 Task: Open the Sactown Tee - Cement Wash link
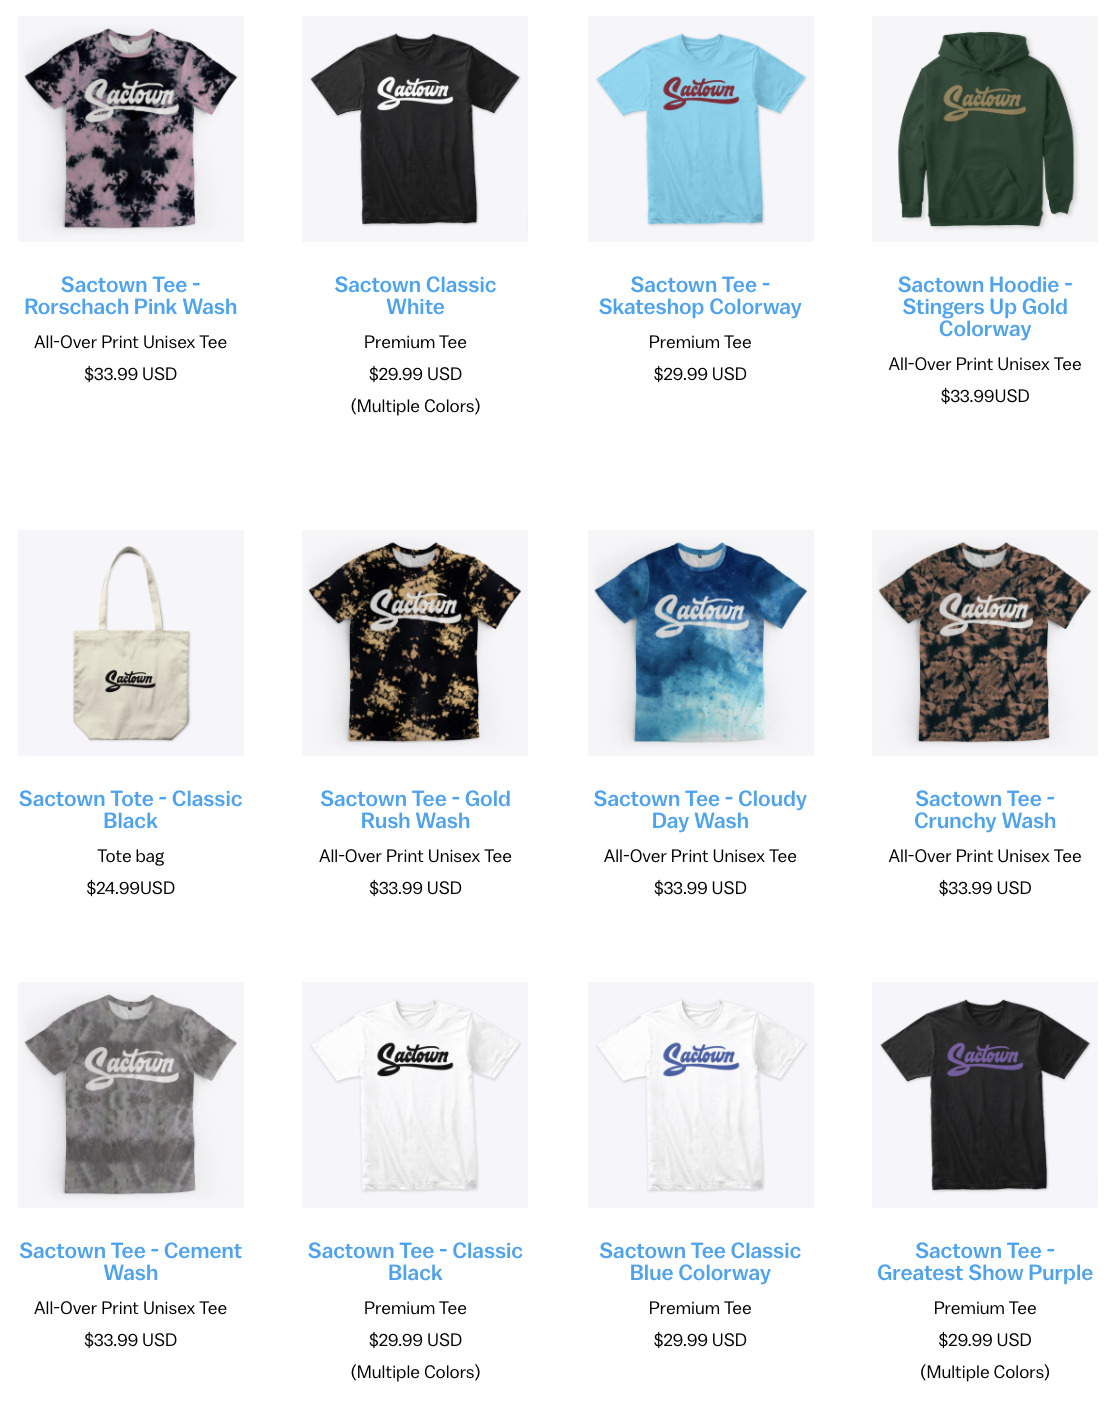tap(131, 1262)
